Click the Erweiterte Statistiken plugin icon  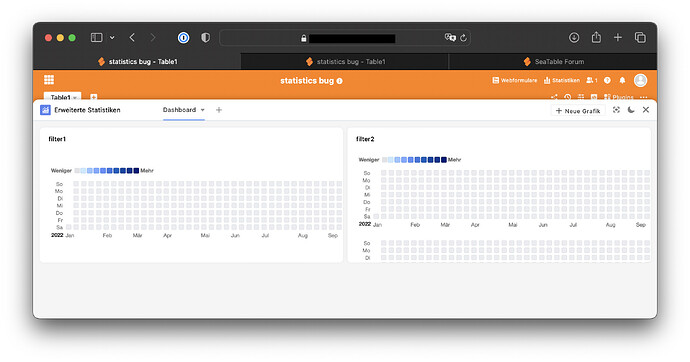(45, 110)
